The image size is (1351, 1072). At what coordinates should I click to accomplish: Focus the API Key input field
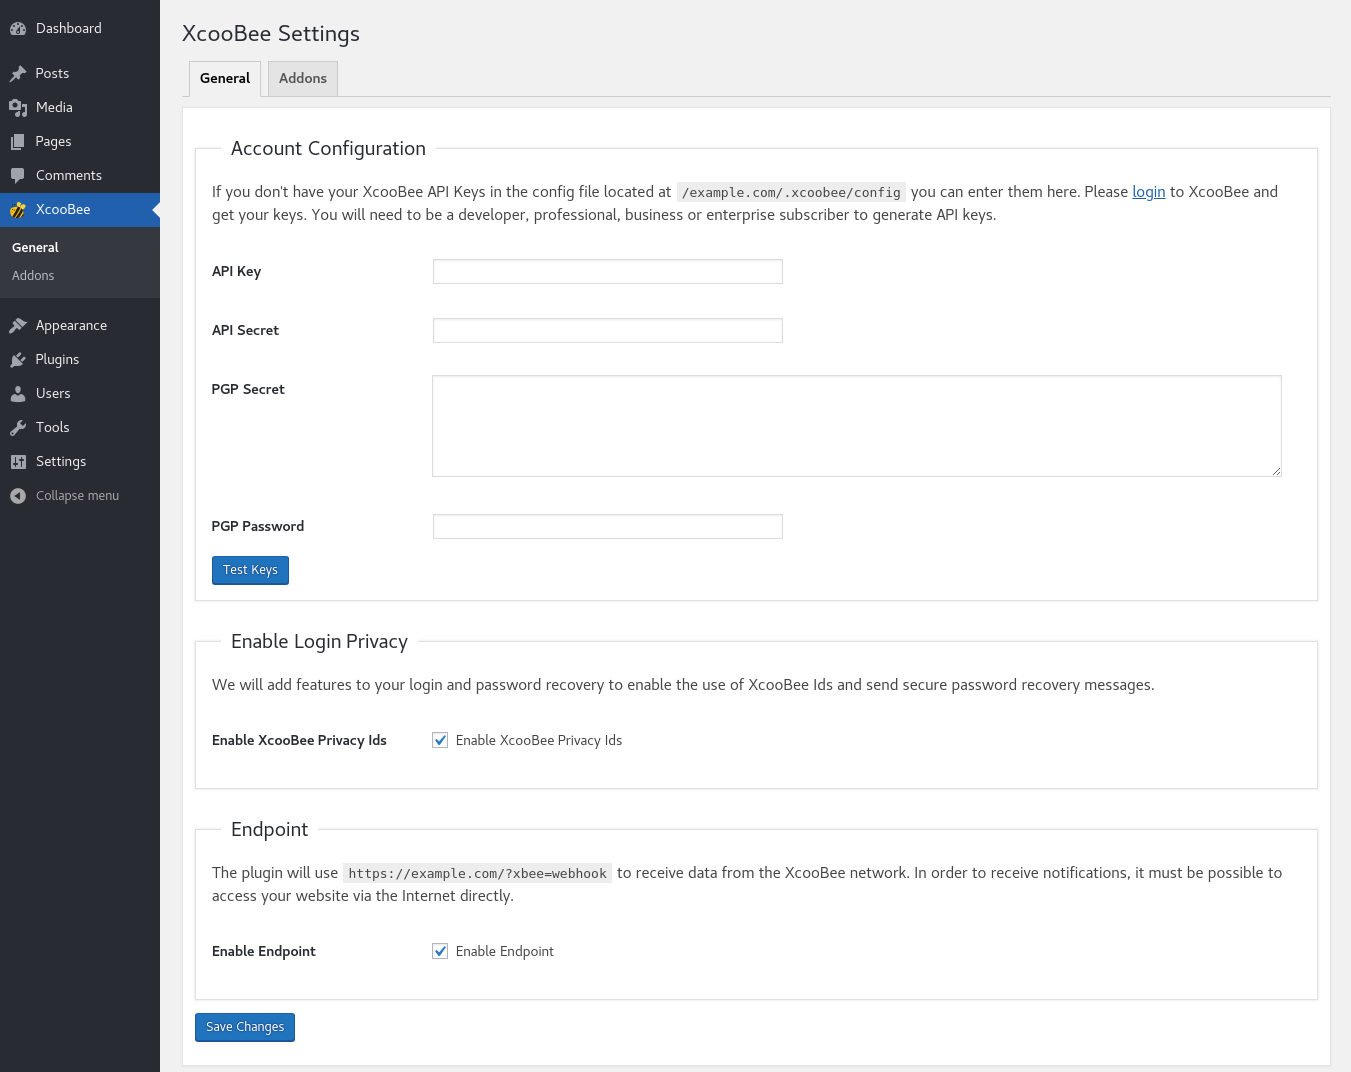[607, 272]
